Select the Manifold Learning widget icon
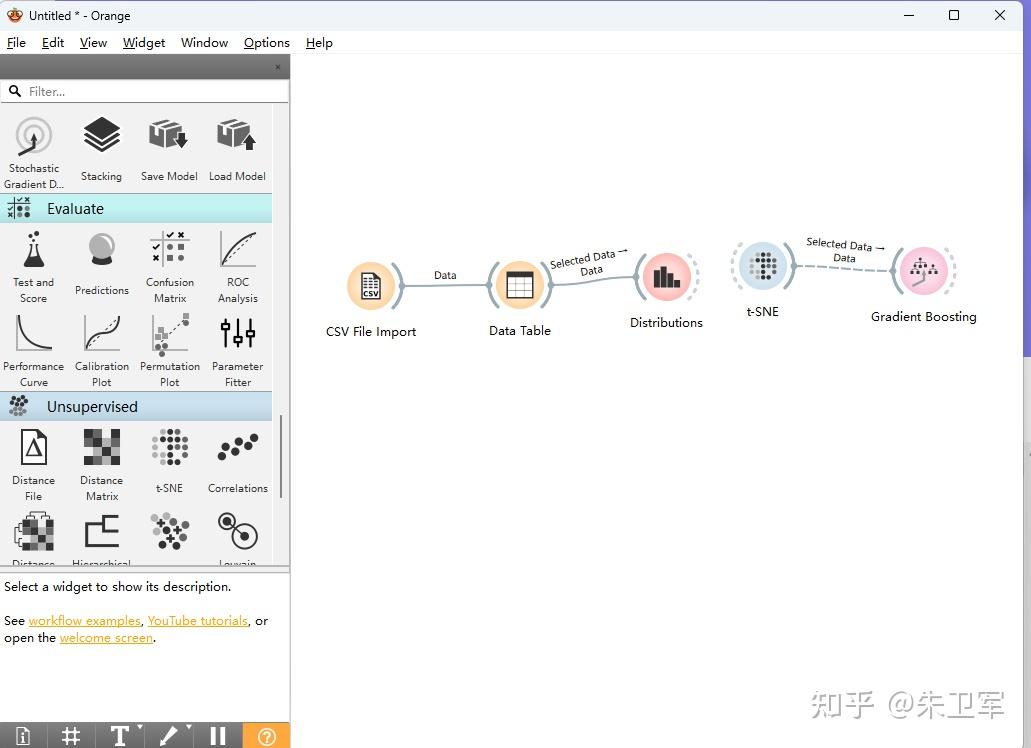Screen dimensions: 1031x748 coord(170,532)
